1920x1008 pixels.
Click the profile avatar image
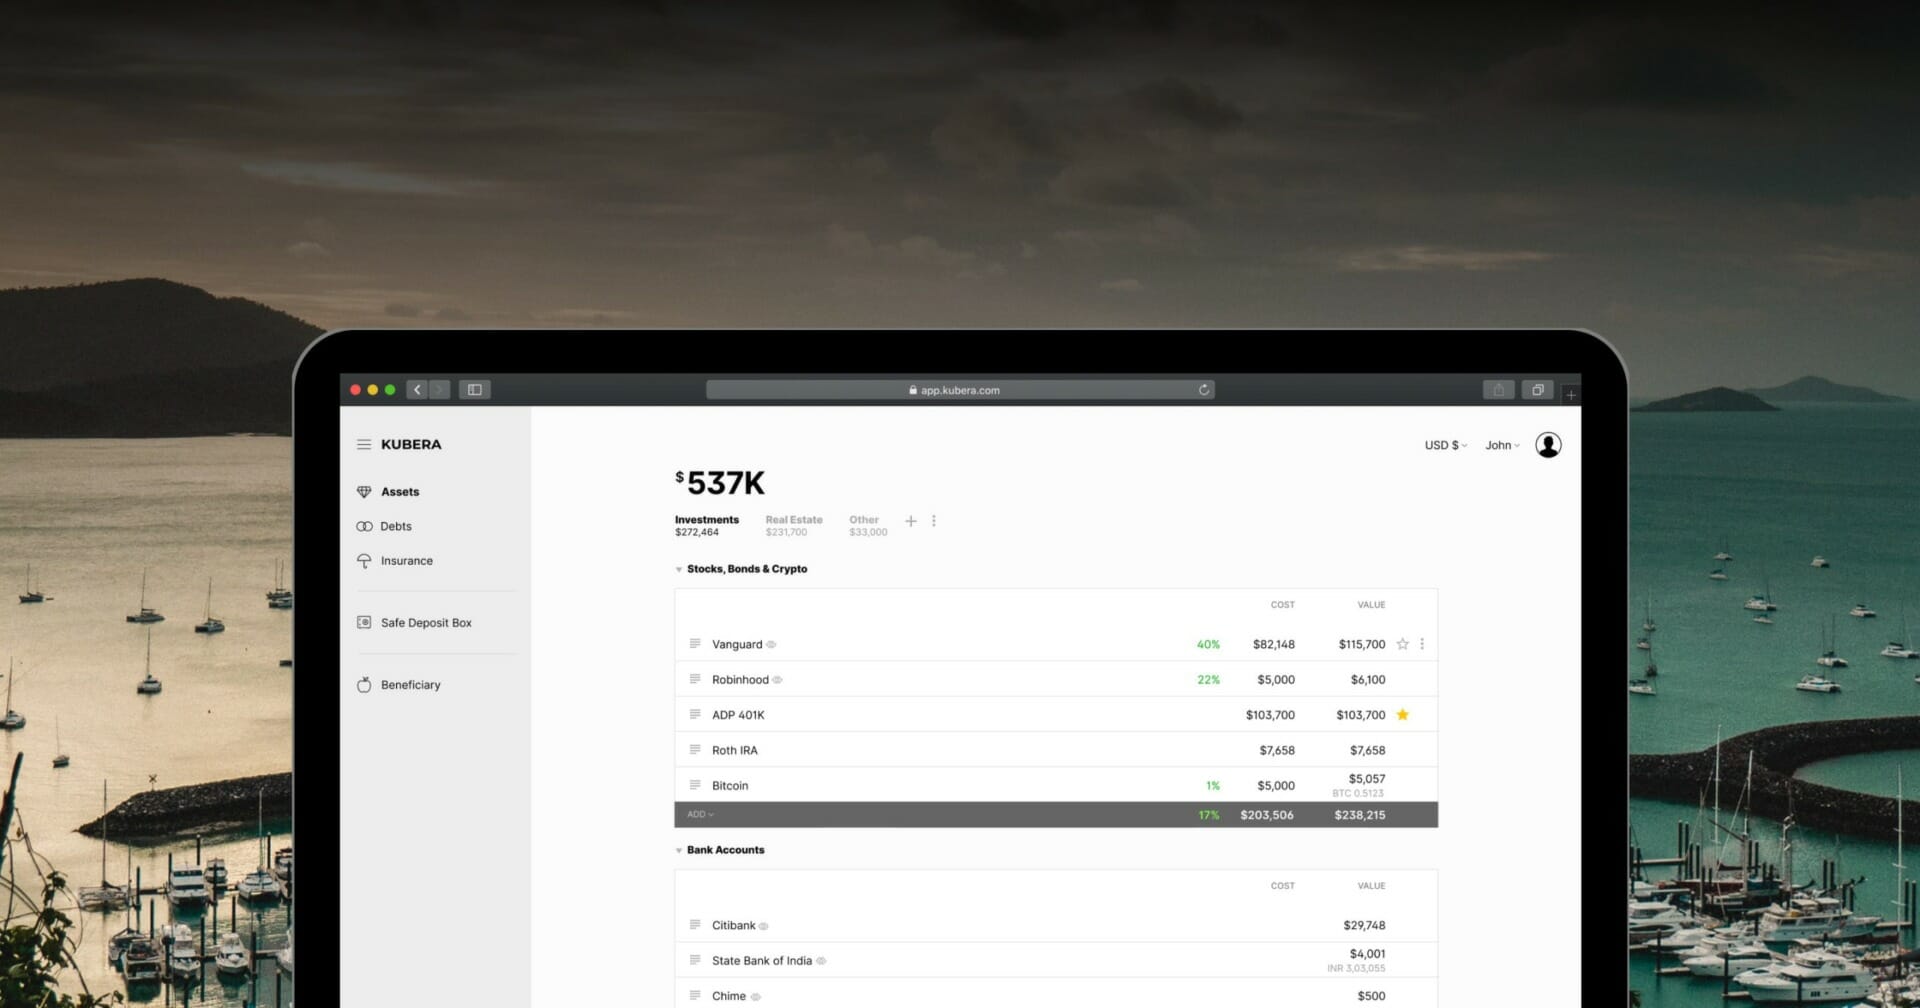[1548, 444]
